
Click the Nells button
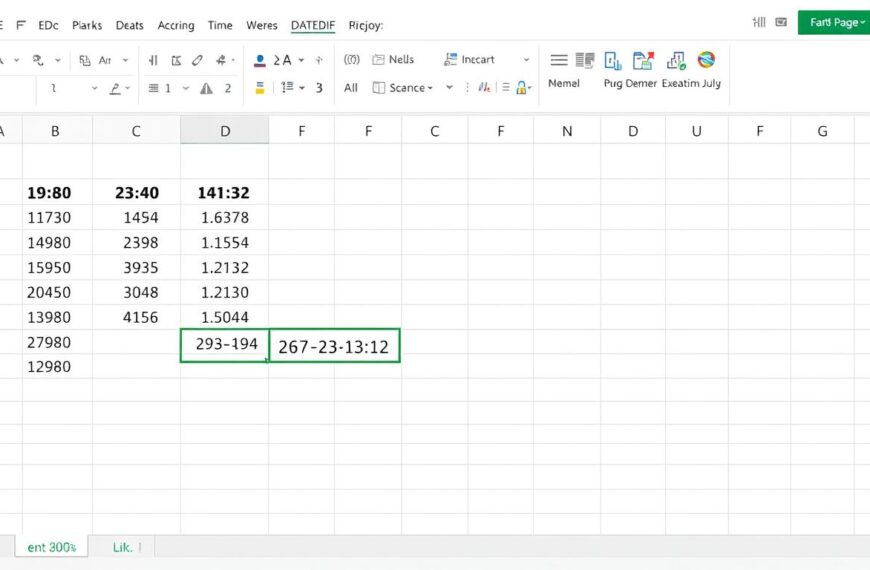[393, 59]
